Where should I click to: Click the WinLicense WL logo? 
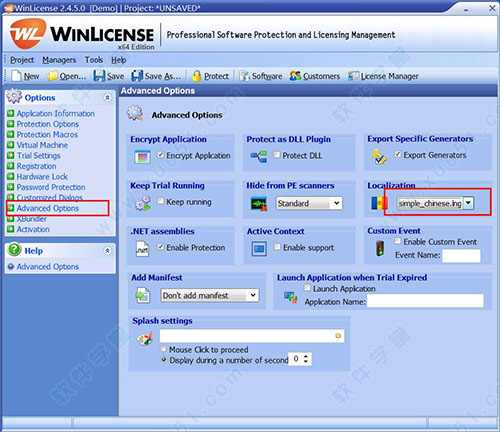click(27, 34)
